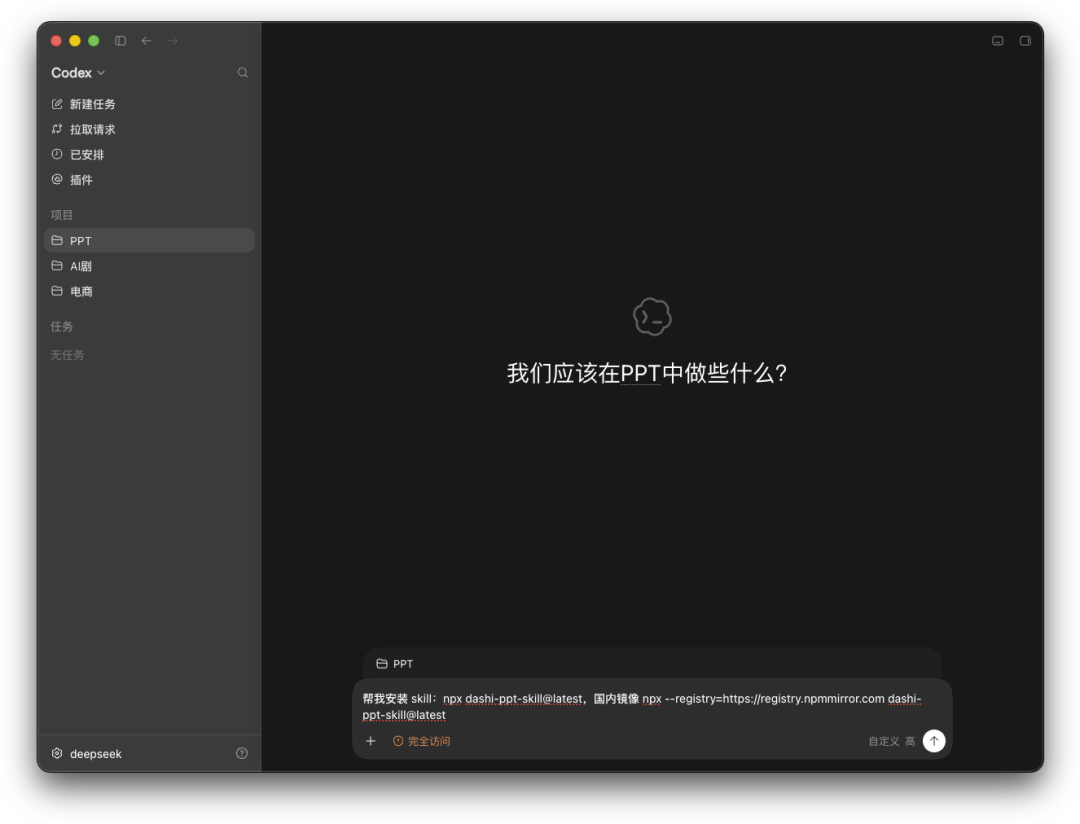This screenshot has height=824, width=1080.
Task: Click the 无任务 placeholder text
Action: pos(68,355)
